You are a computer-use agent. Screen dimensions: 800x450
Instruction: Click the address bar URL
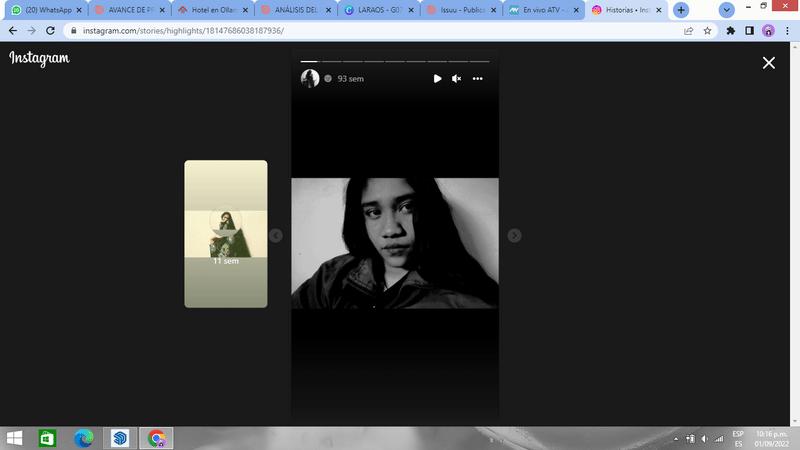[x=183, y=31]
